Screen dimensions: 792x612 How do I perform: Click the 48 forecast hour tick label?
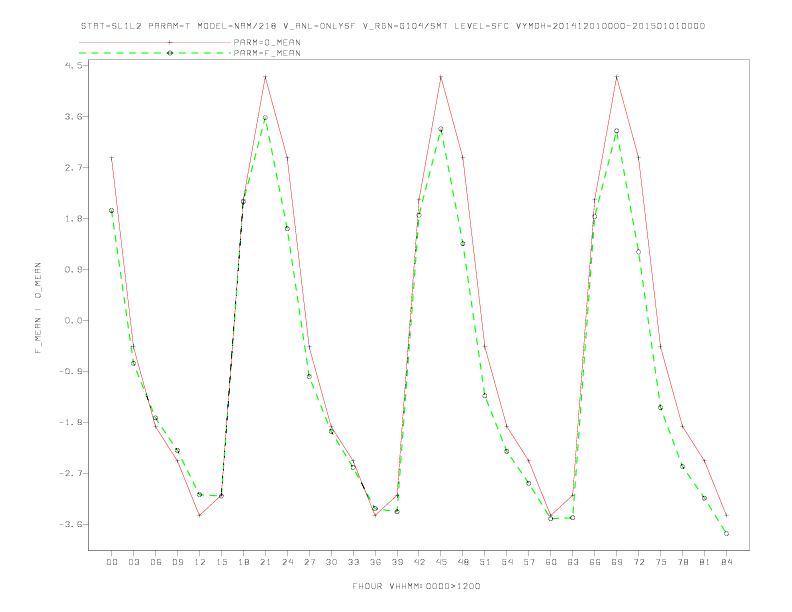click(x=463, y=562)
